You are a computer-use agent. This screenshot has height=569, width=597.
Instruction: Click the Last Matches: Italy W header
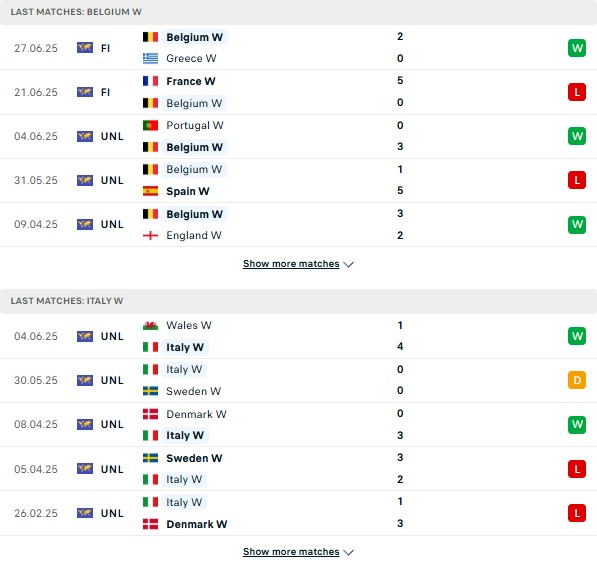[x=67, y=301]
